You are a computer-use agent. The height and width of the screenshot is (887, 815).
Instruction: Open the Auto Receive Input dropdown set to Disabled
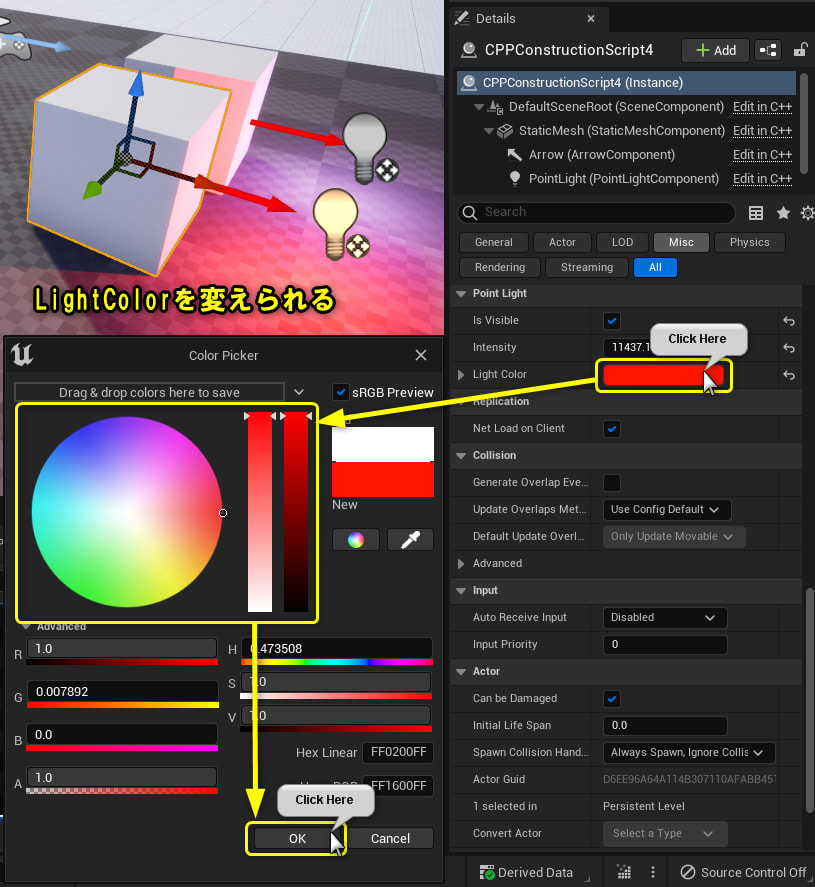[664, 617]
